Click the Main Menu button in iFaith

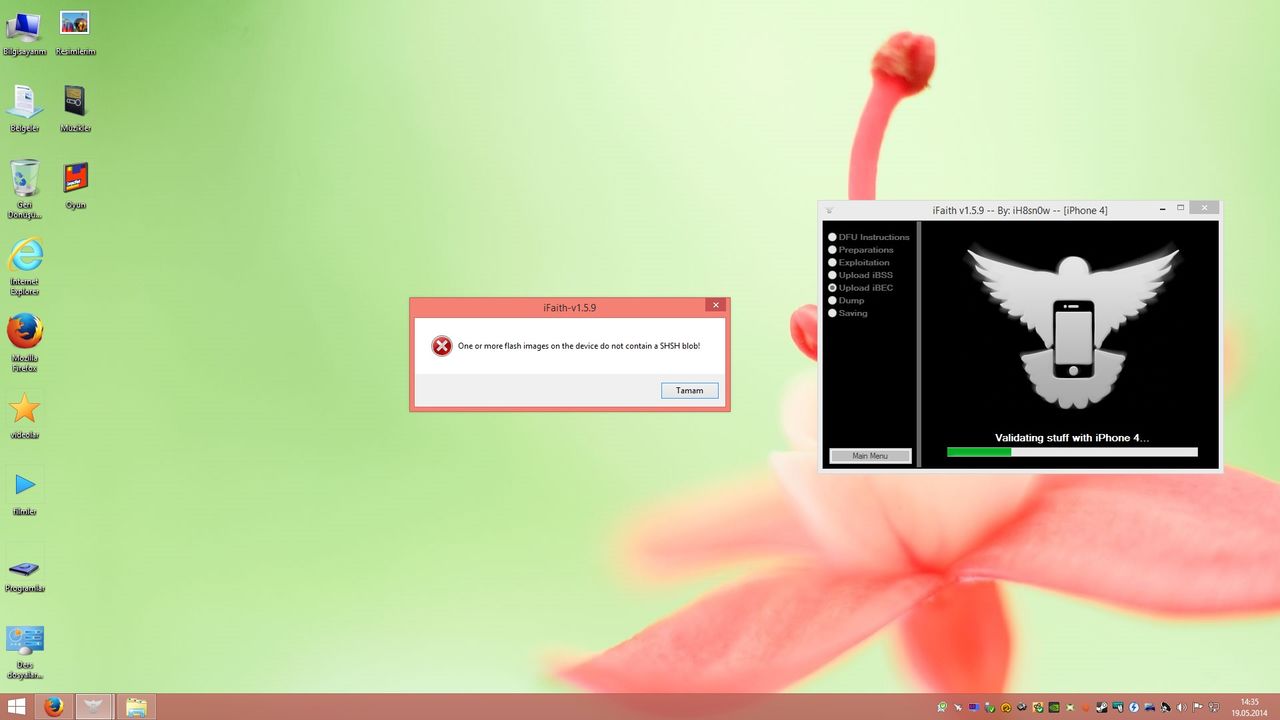pos(870,456)
